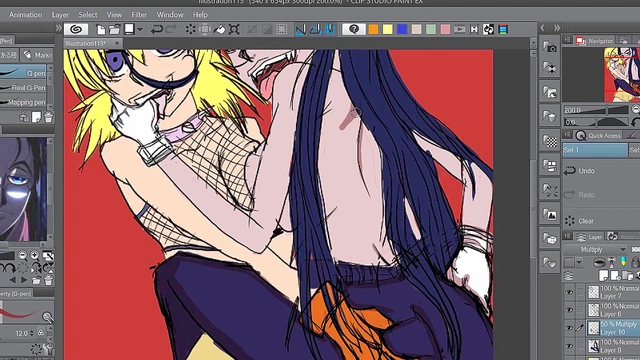Hide Layer 6 via its eye icon
This screenshot has height=360, width=640.
[569, 310]
